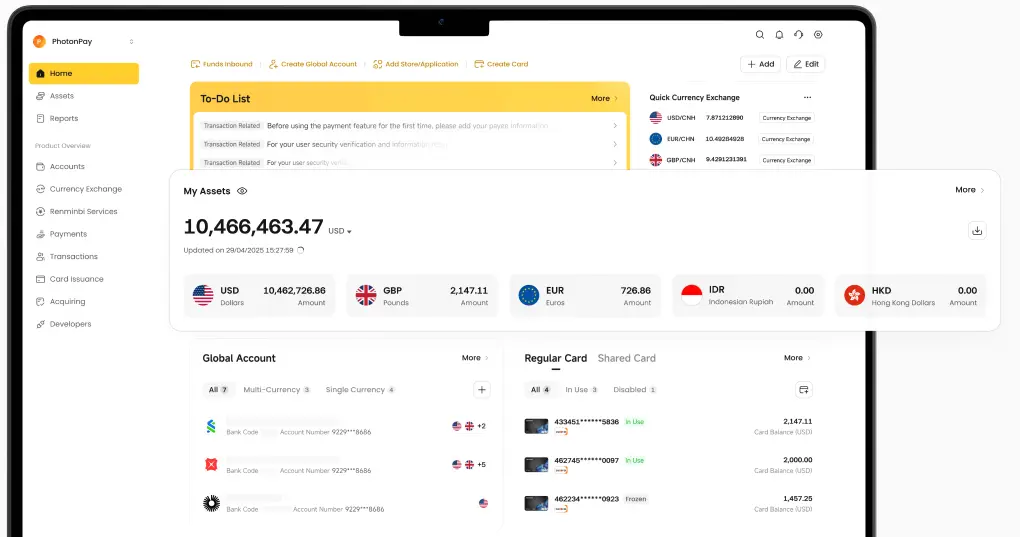Refresh the assets updated timestamp
The height and width of the screenshot is (537, 1020).
[301, 250]
